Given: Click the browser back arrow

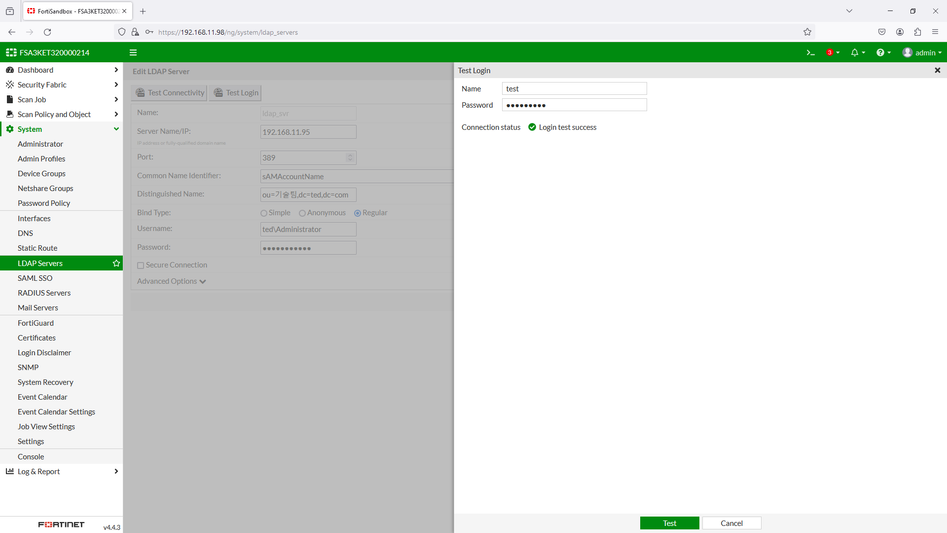Looking at the screenshot, I should tap(12, 32).
